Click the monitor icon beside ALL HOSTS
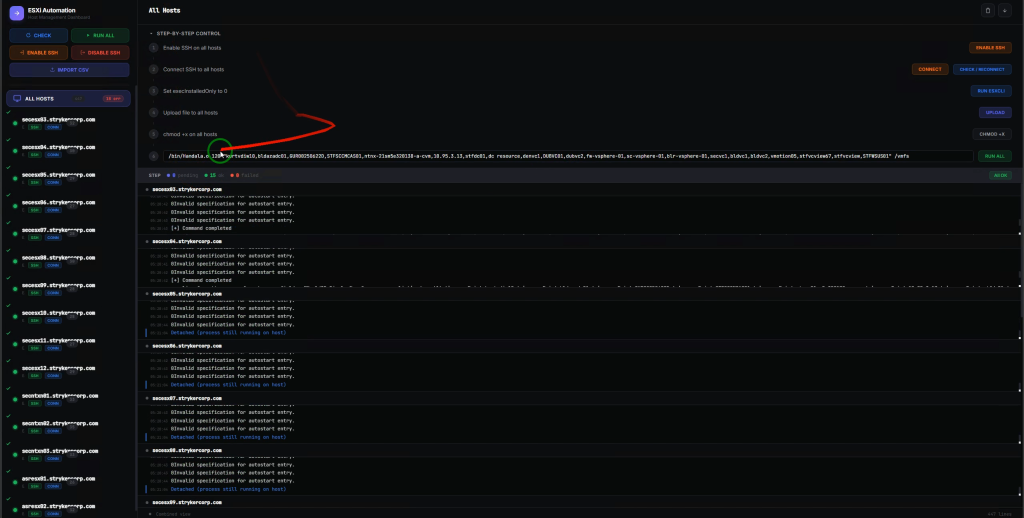 coord(16,99)
